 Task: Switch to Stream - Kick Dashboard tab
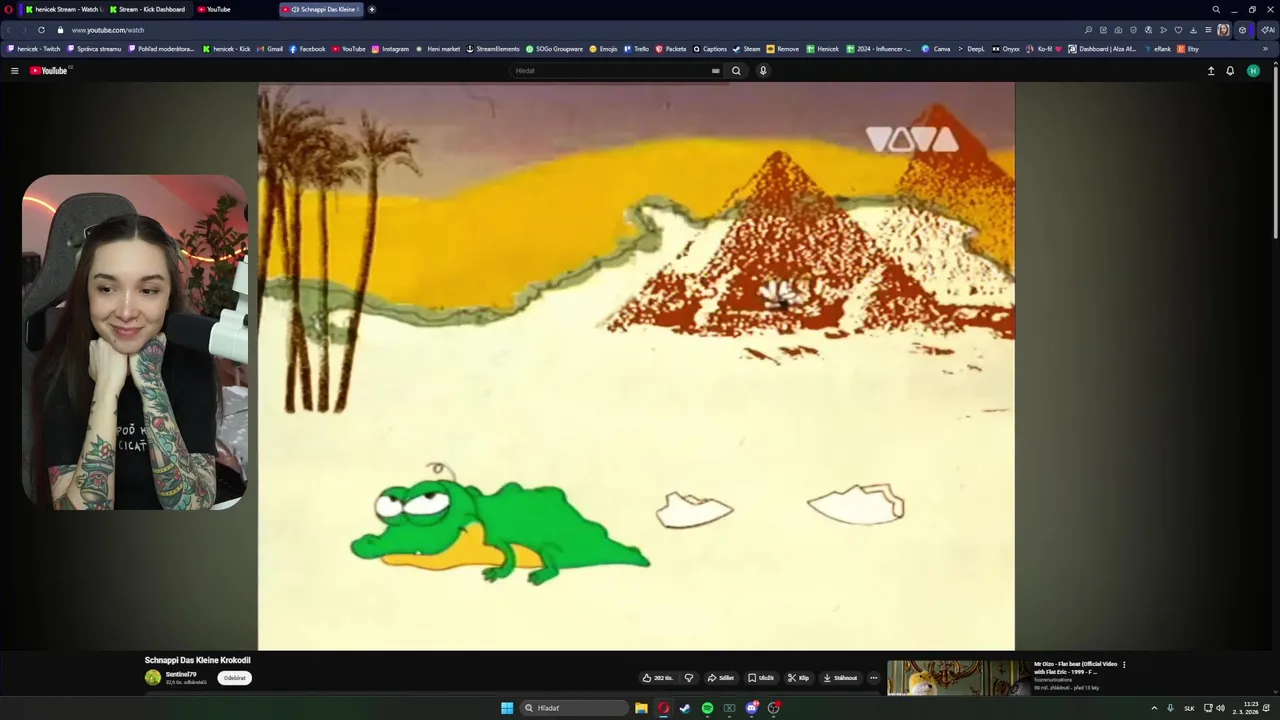point(148,9)
